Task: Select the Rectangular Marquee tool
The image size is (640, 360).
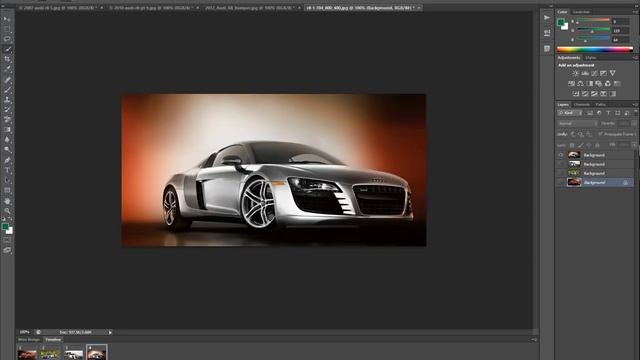Action: pyautogui.click(x=7, y=29)
